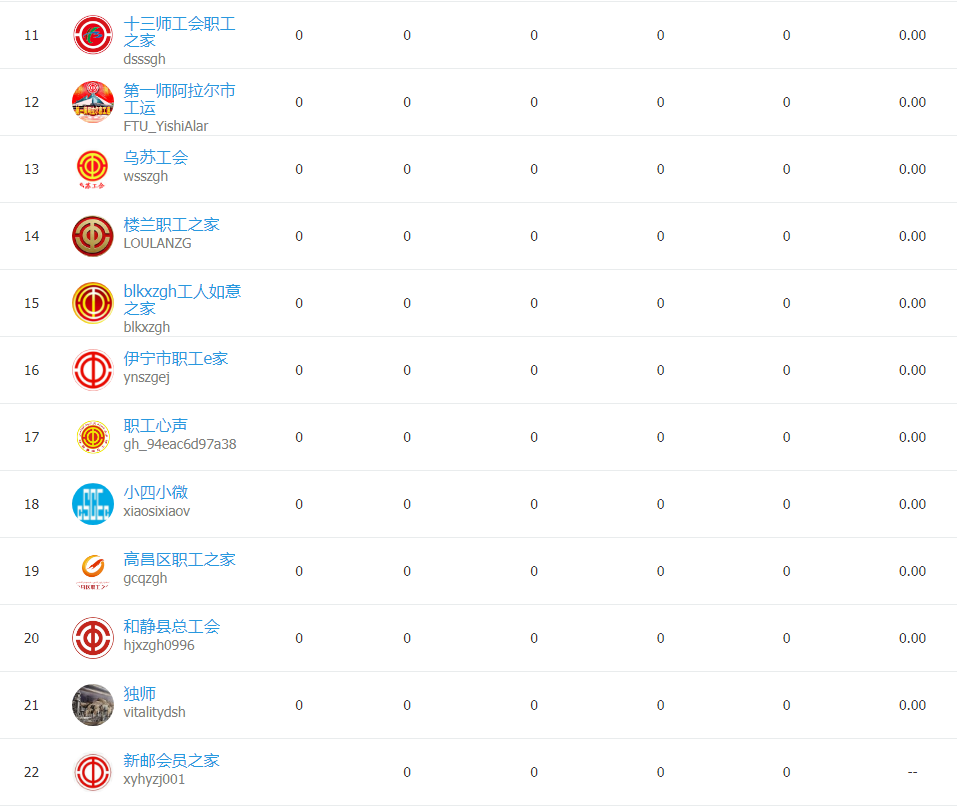Open the 乌苏工会 account link
The width and height of the screenshot is (957, 807).
click(x=156, y=157)
